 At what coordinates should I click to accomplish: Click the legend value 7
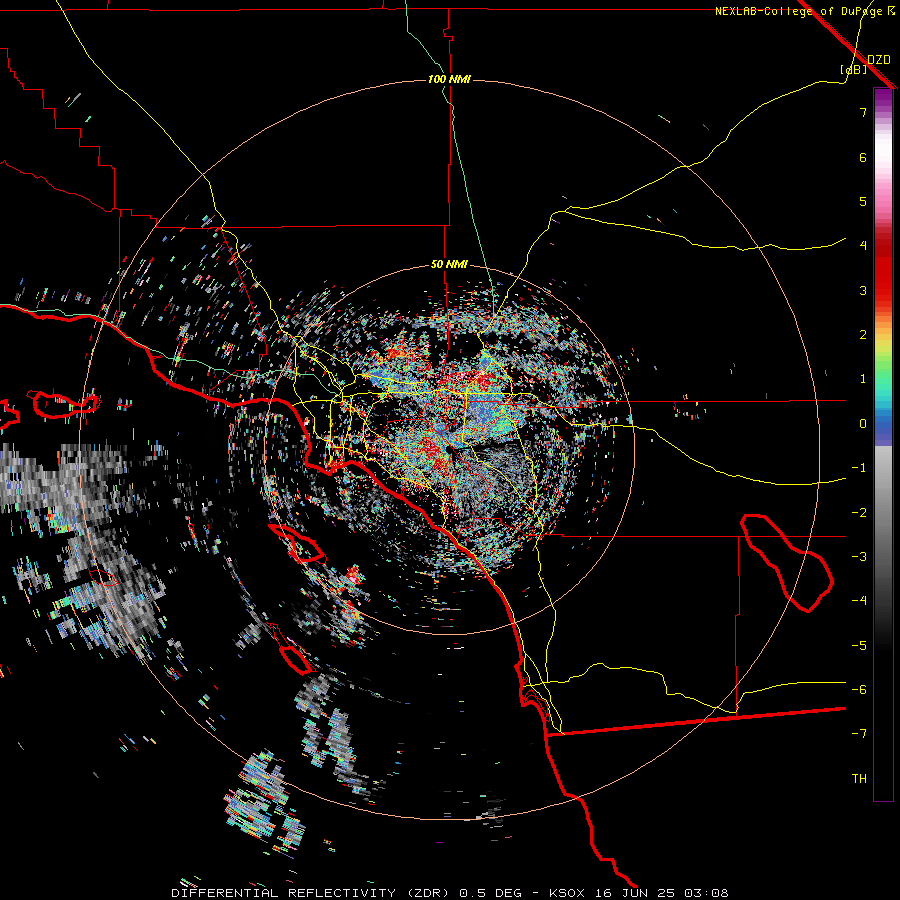863,112
